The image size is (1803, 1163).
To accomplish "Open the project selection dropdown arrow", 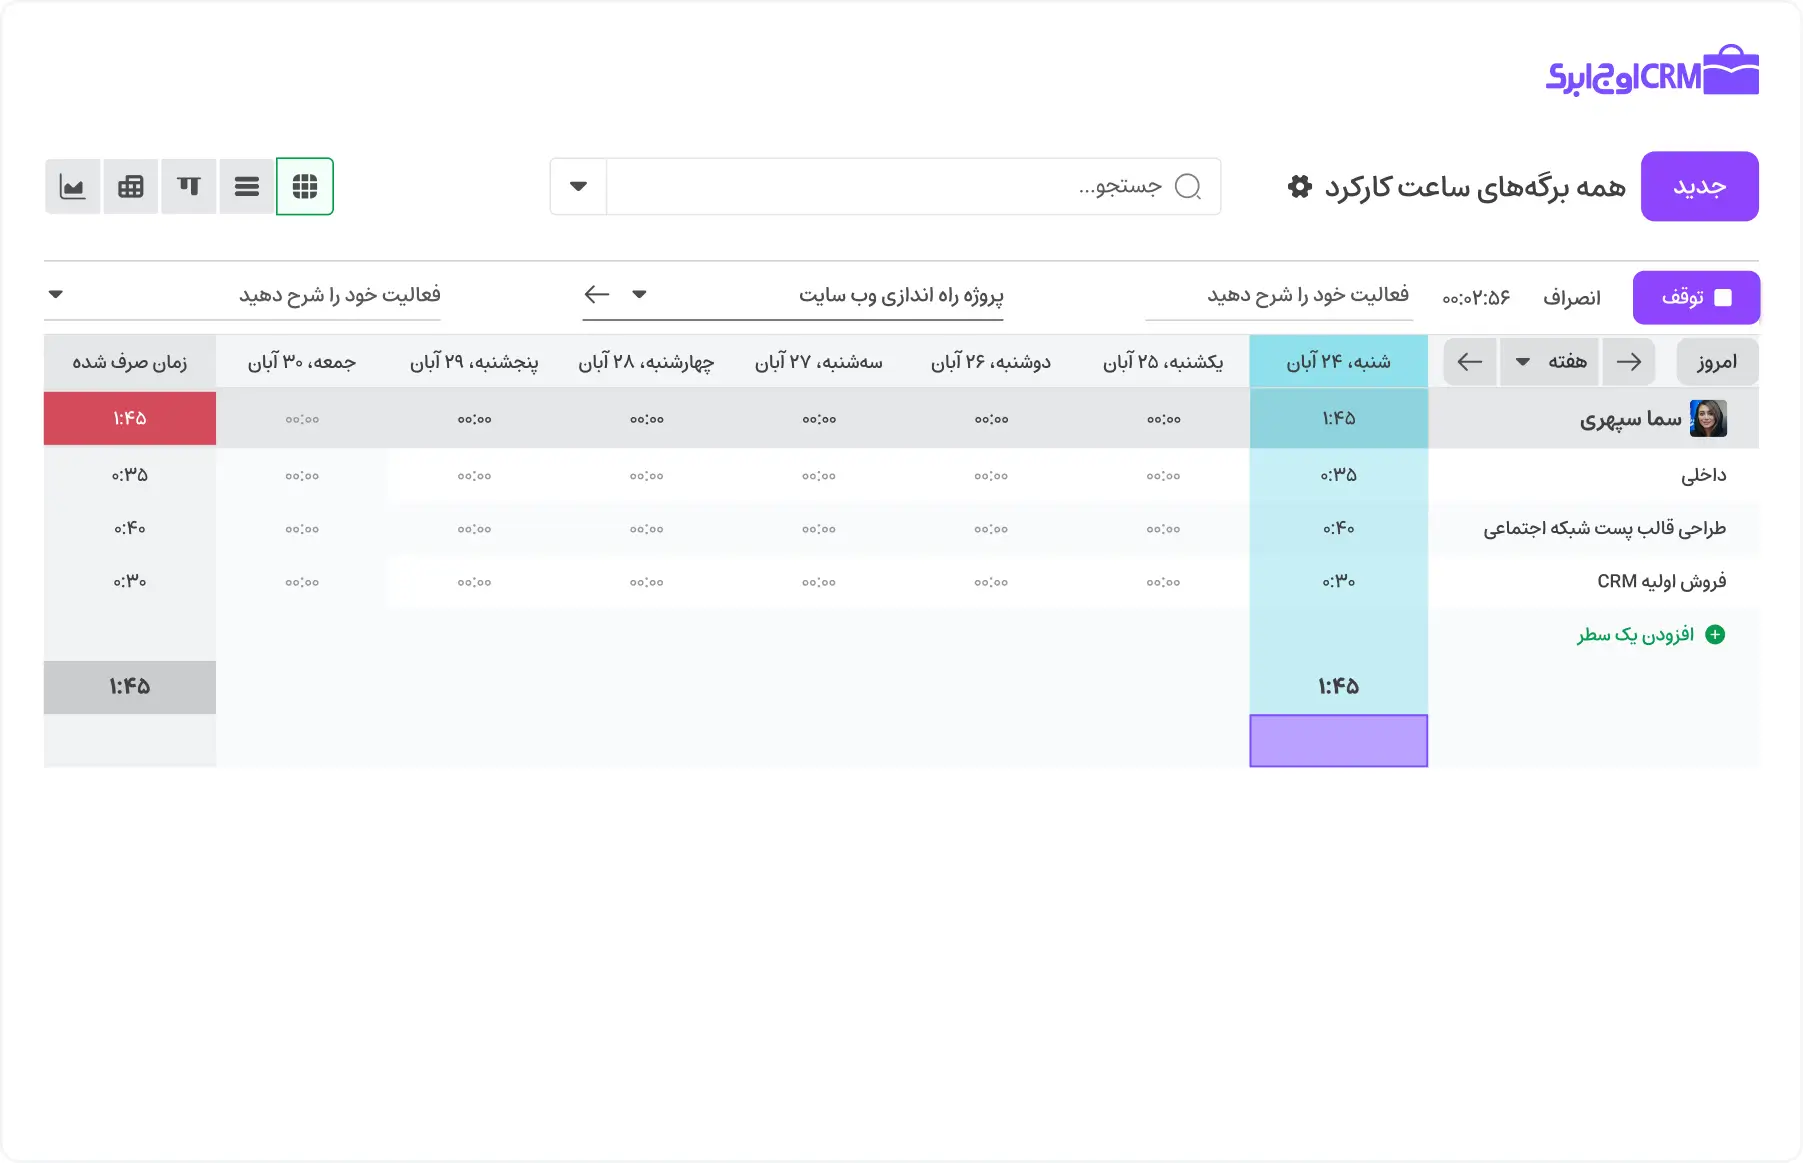I will [x=639, y=294].
